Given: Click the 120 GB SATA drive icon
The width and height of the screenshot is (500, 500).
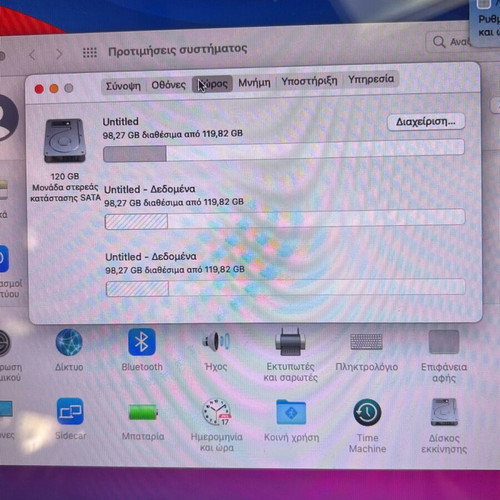Looking at the screenshot, I should click(x=64, y=141).
